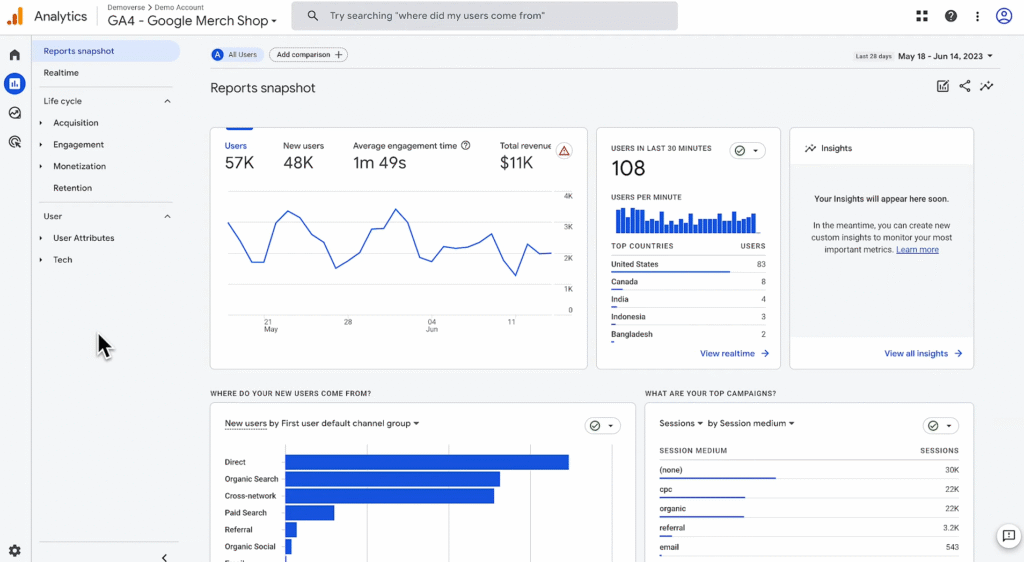The width and height of the screenshot is (1024, 562).
Task: Click the United States row in Top Countries
Action: pyautogui.click(x=688, y=264)
